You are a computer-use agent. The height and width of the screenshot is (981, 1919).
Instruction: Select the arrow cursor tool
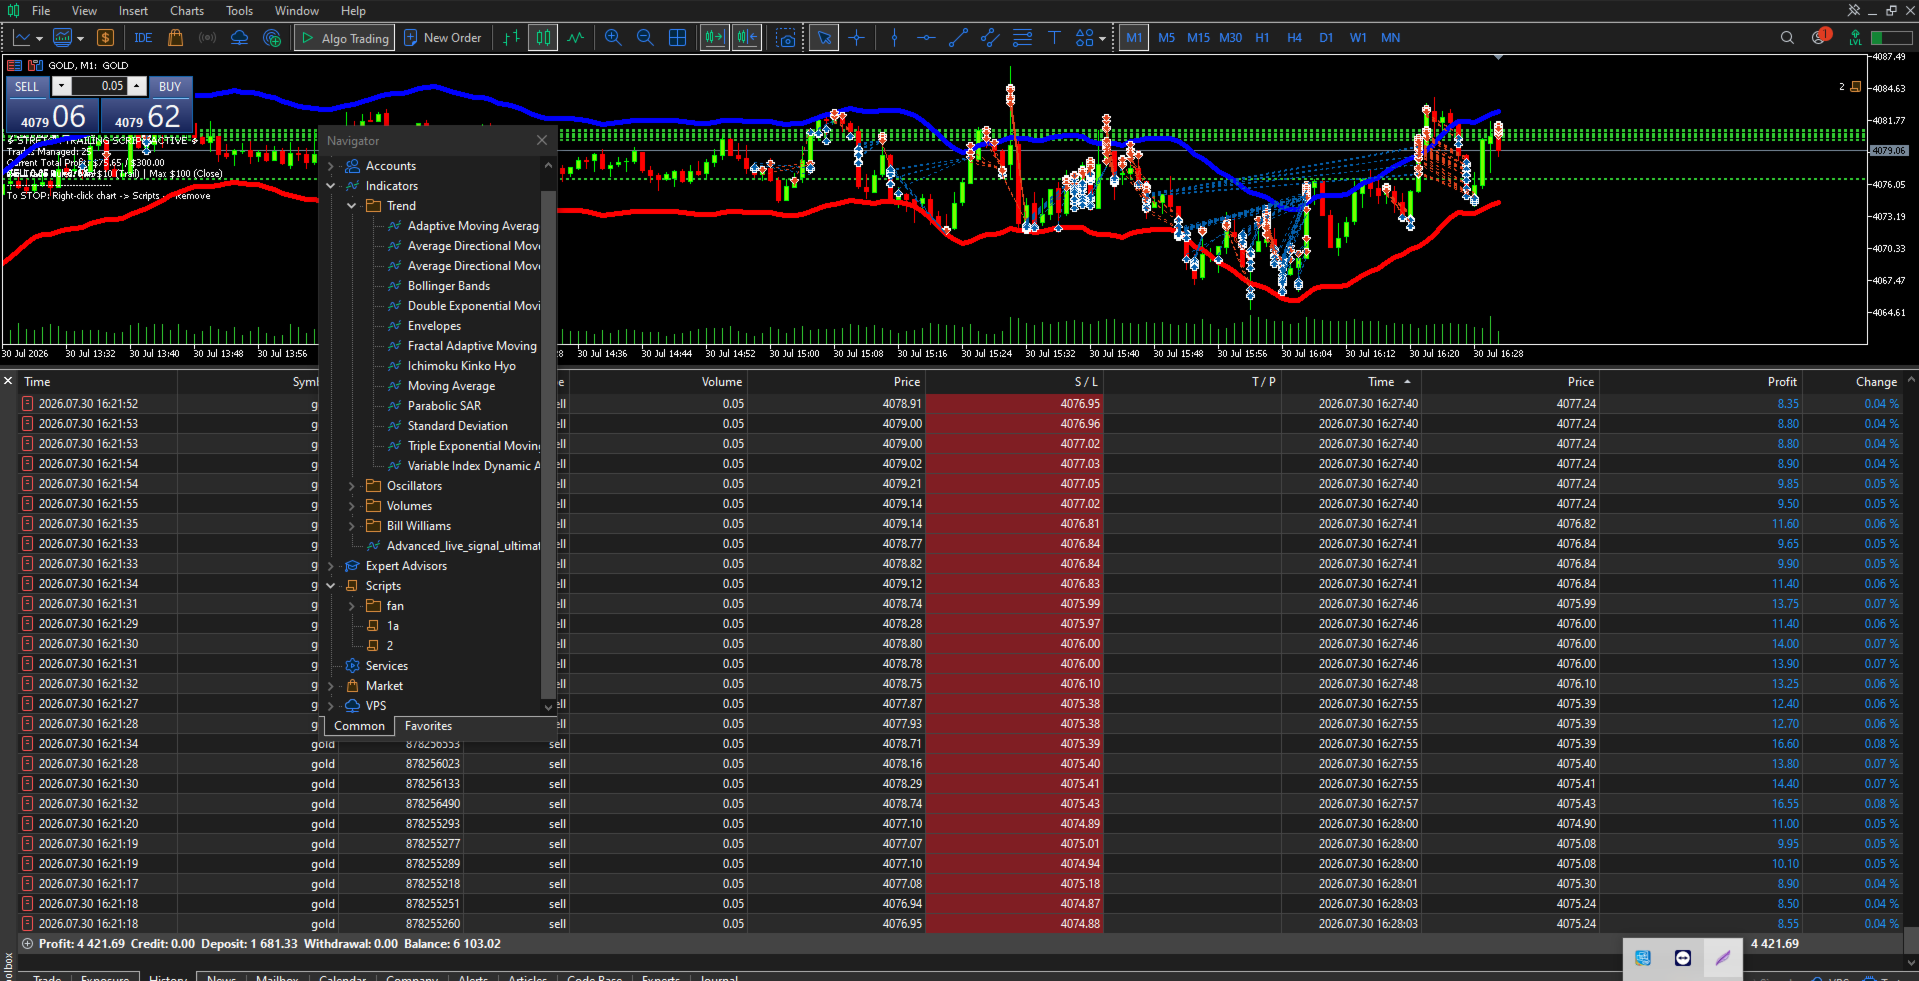(824, 38)
